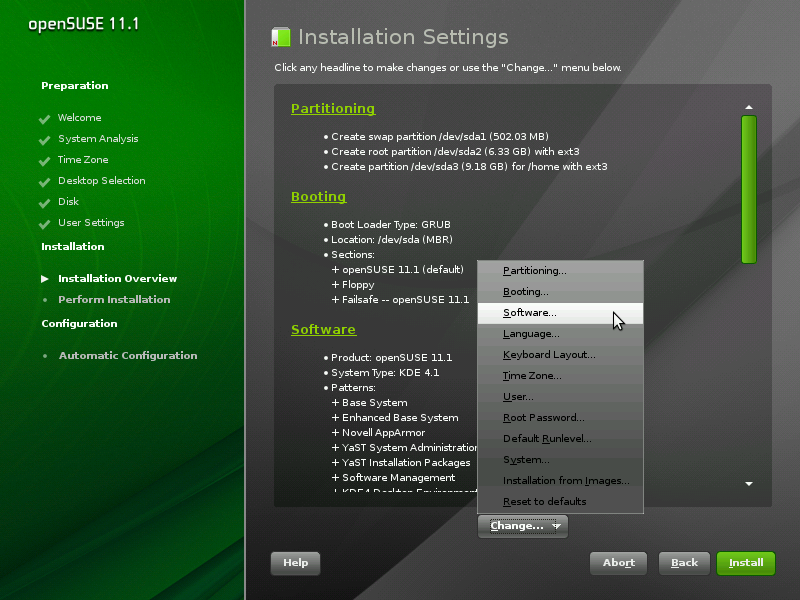Click the checkmark beside Desktop Selection
This screenshot has height=600, width=800.
[44, 182]
